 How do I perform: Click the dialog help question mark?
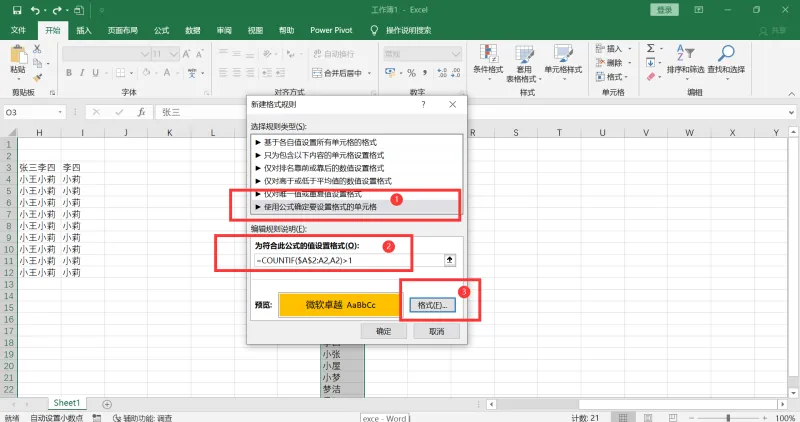pos(423,104)
